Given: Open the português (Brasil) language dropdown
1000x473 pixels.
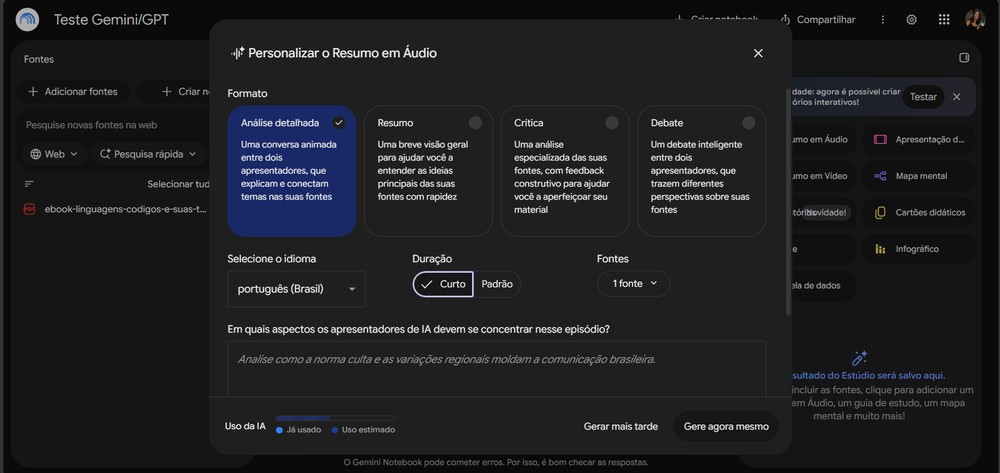Looking at the screenshot, I should 297,289.
